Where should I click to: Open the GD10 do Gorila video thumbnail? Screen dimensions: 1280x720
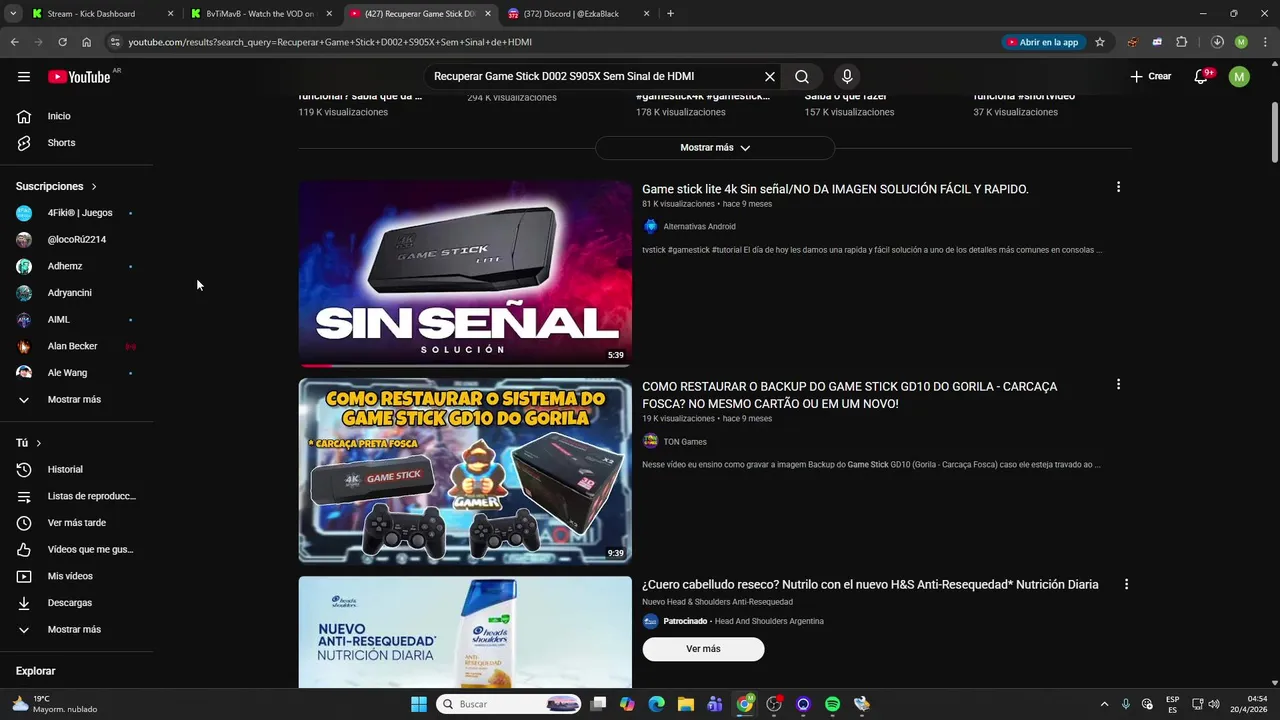(465, 471)
